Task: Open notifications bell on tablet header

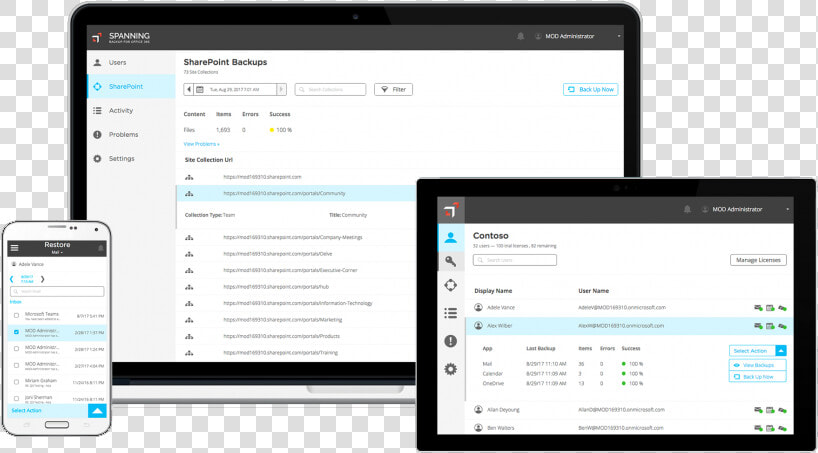Action: (687, 209)
